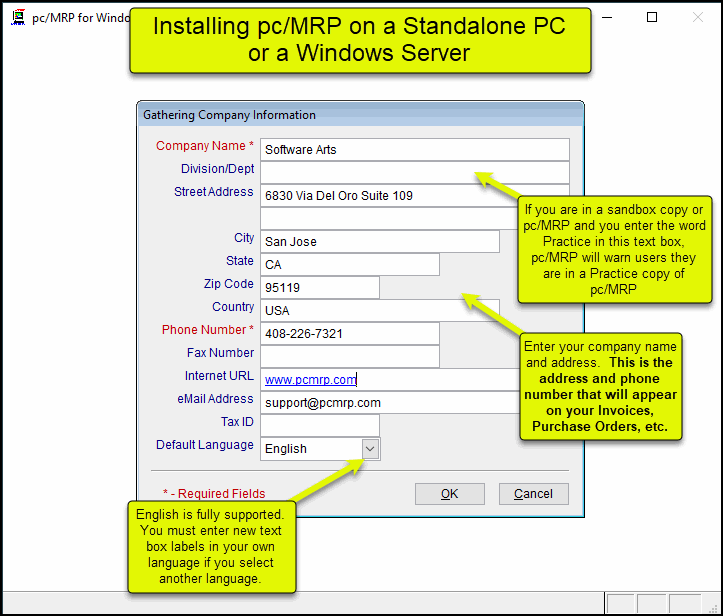Click the eMail Address field
723x616 pixels.
coord(390,403)
